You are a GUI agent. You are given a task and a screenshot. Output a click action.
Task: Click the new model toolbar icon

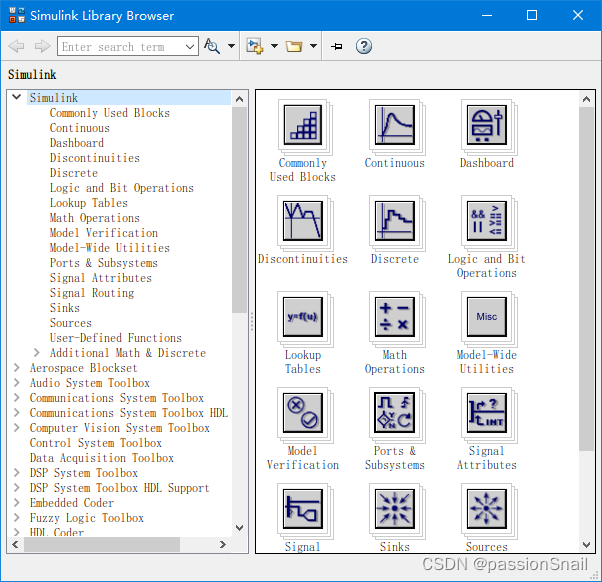point(255,46)
